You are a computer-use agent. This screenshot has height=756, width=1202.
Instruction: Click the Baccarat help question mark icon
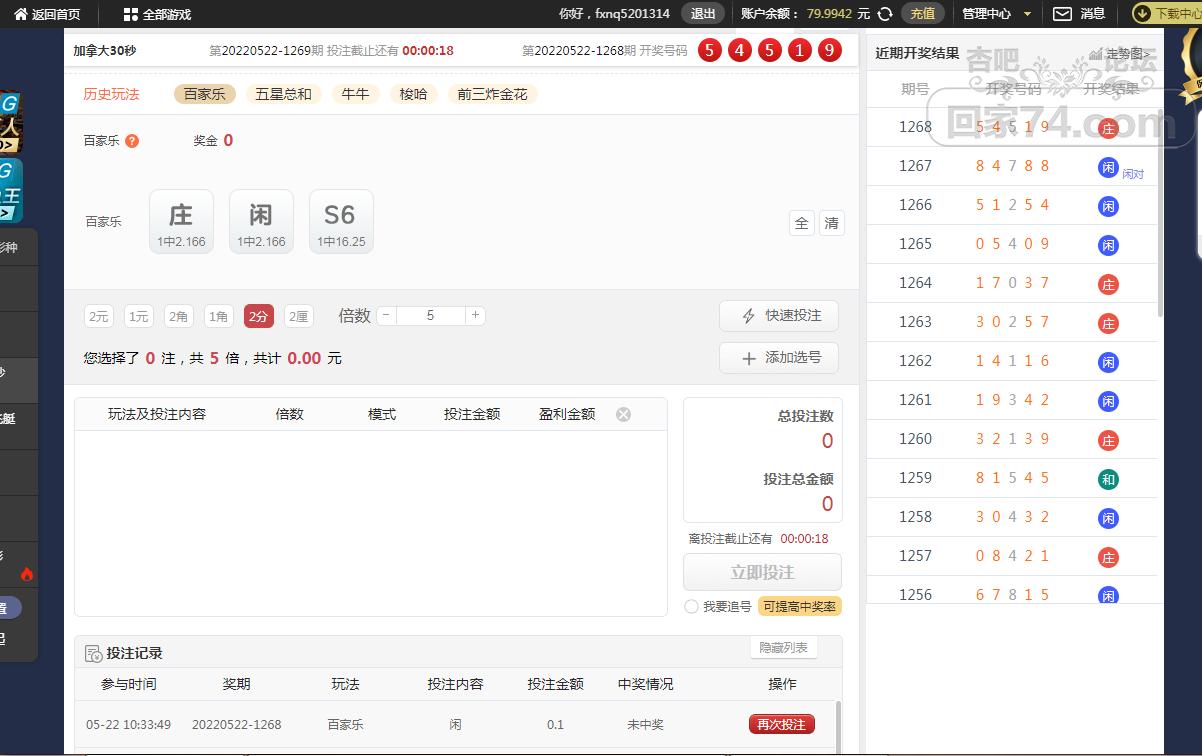click(x=132, y=141)
